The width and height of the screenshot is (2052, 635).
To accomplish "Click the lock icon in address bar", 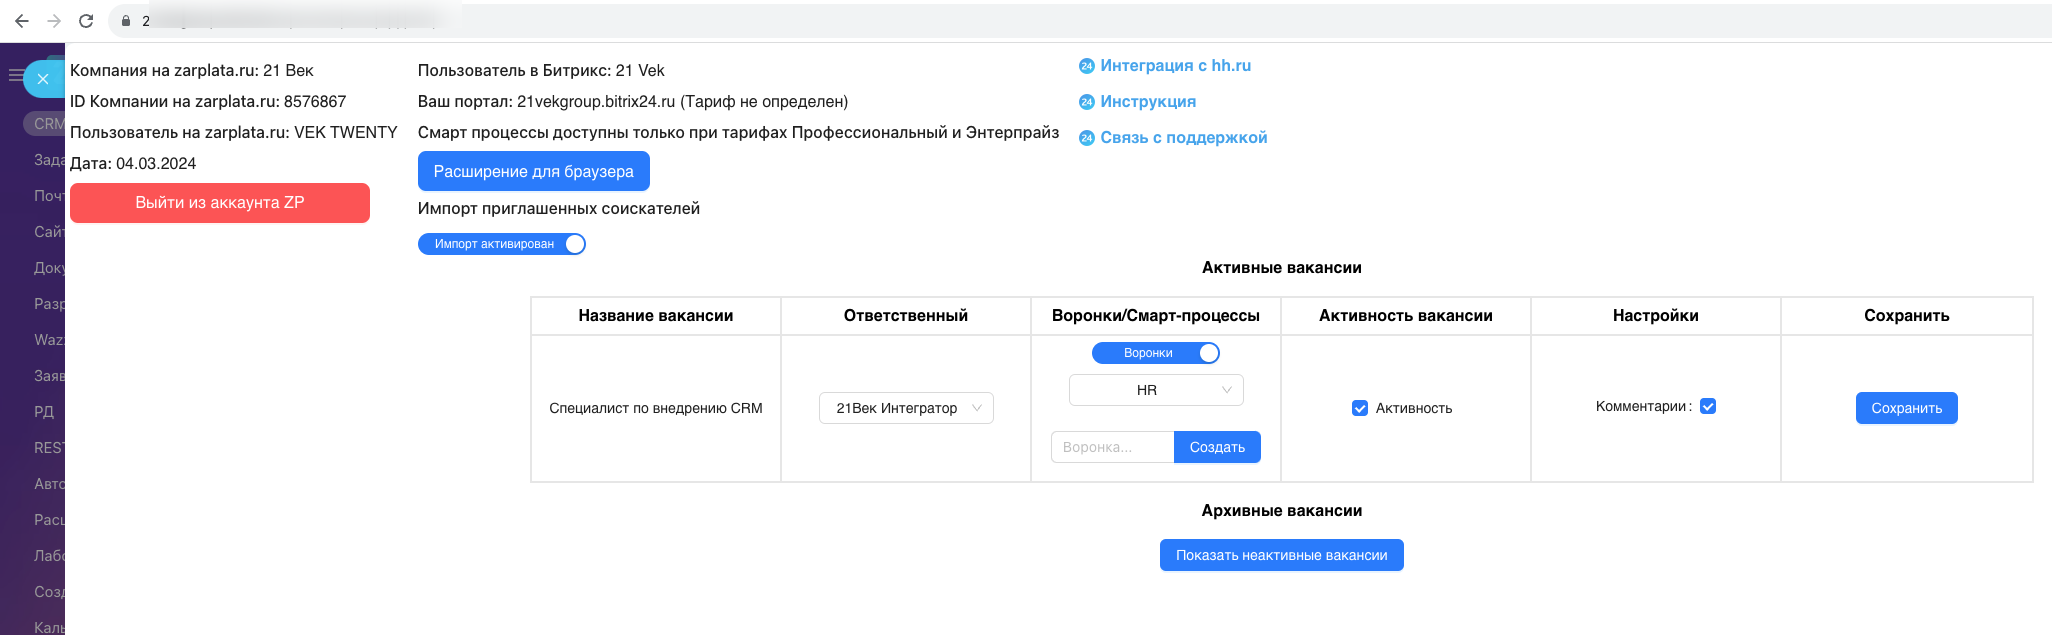I will [x=126, y=21].
